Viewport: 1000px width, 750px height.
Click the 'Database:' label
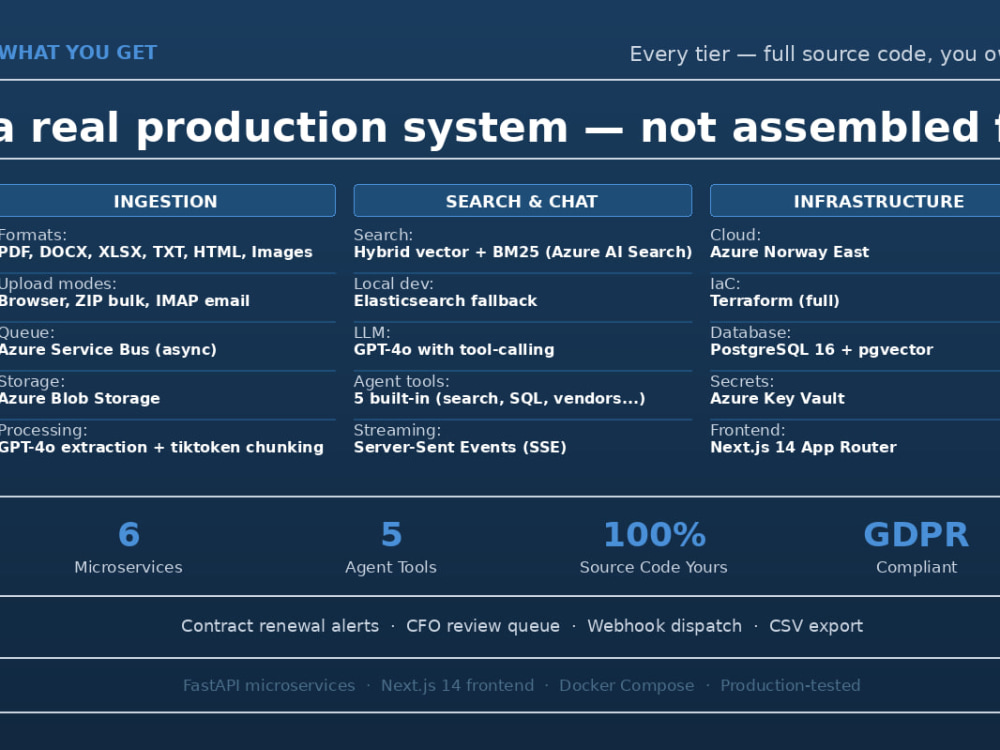tap(751, 332)
